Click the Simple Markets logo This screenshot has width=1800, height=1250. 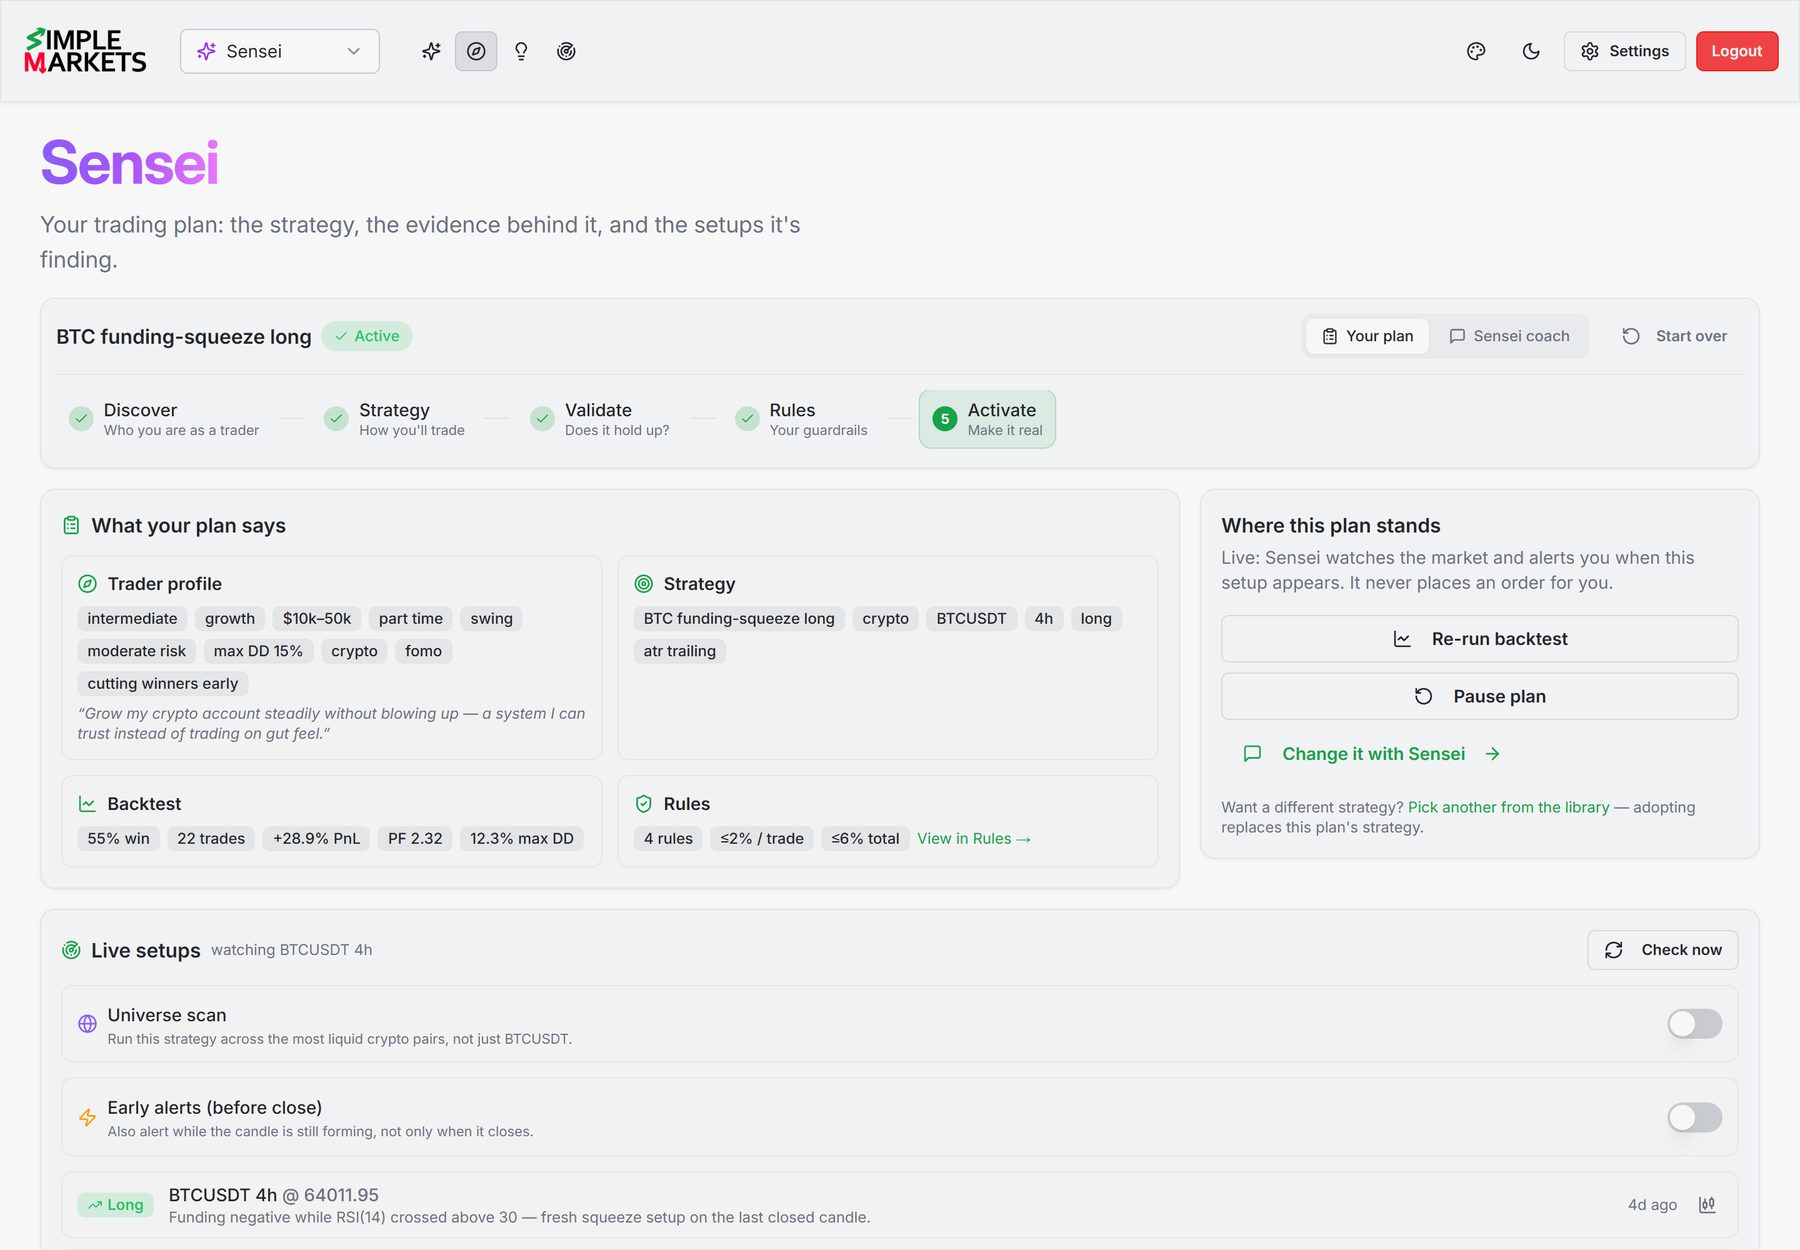click(x=85, y=51)
